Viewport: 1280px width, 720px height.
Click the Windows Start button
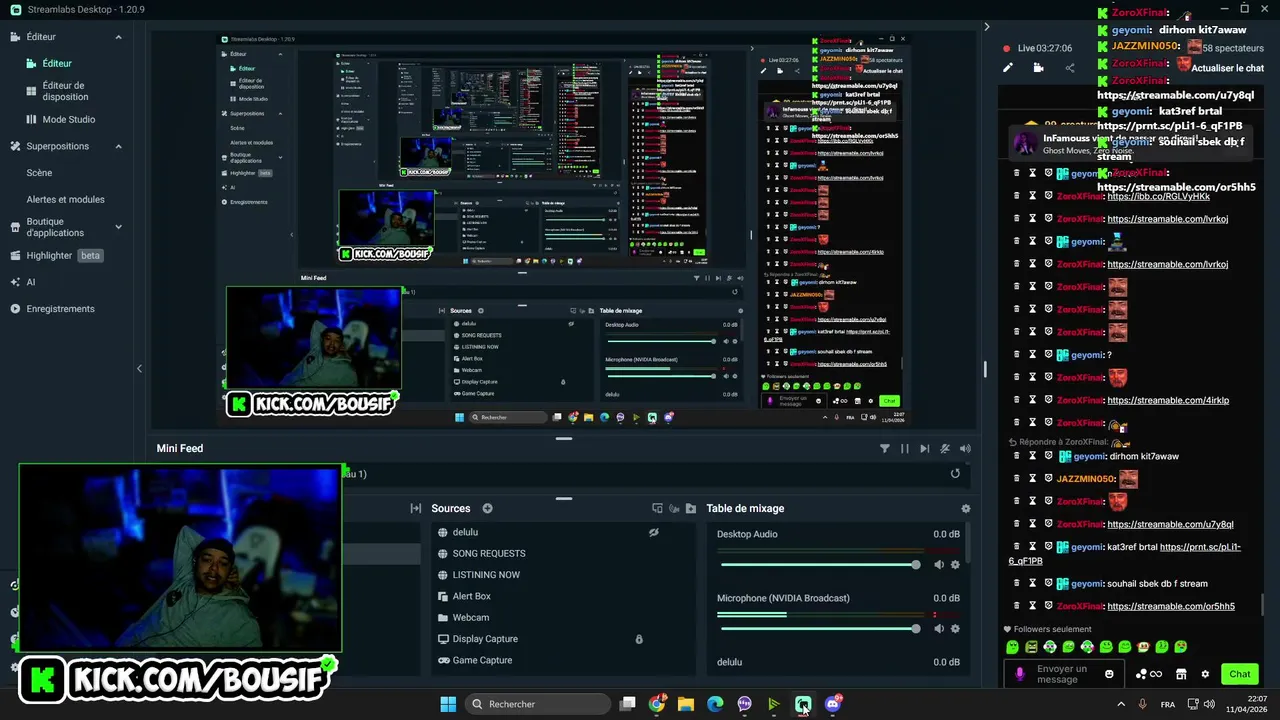pos(448,704)
